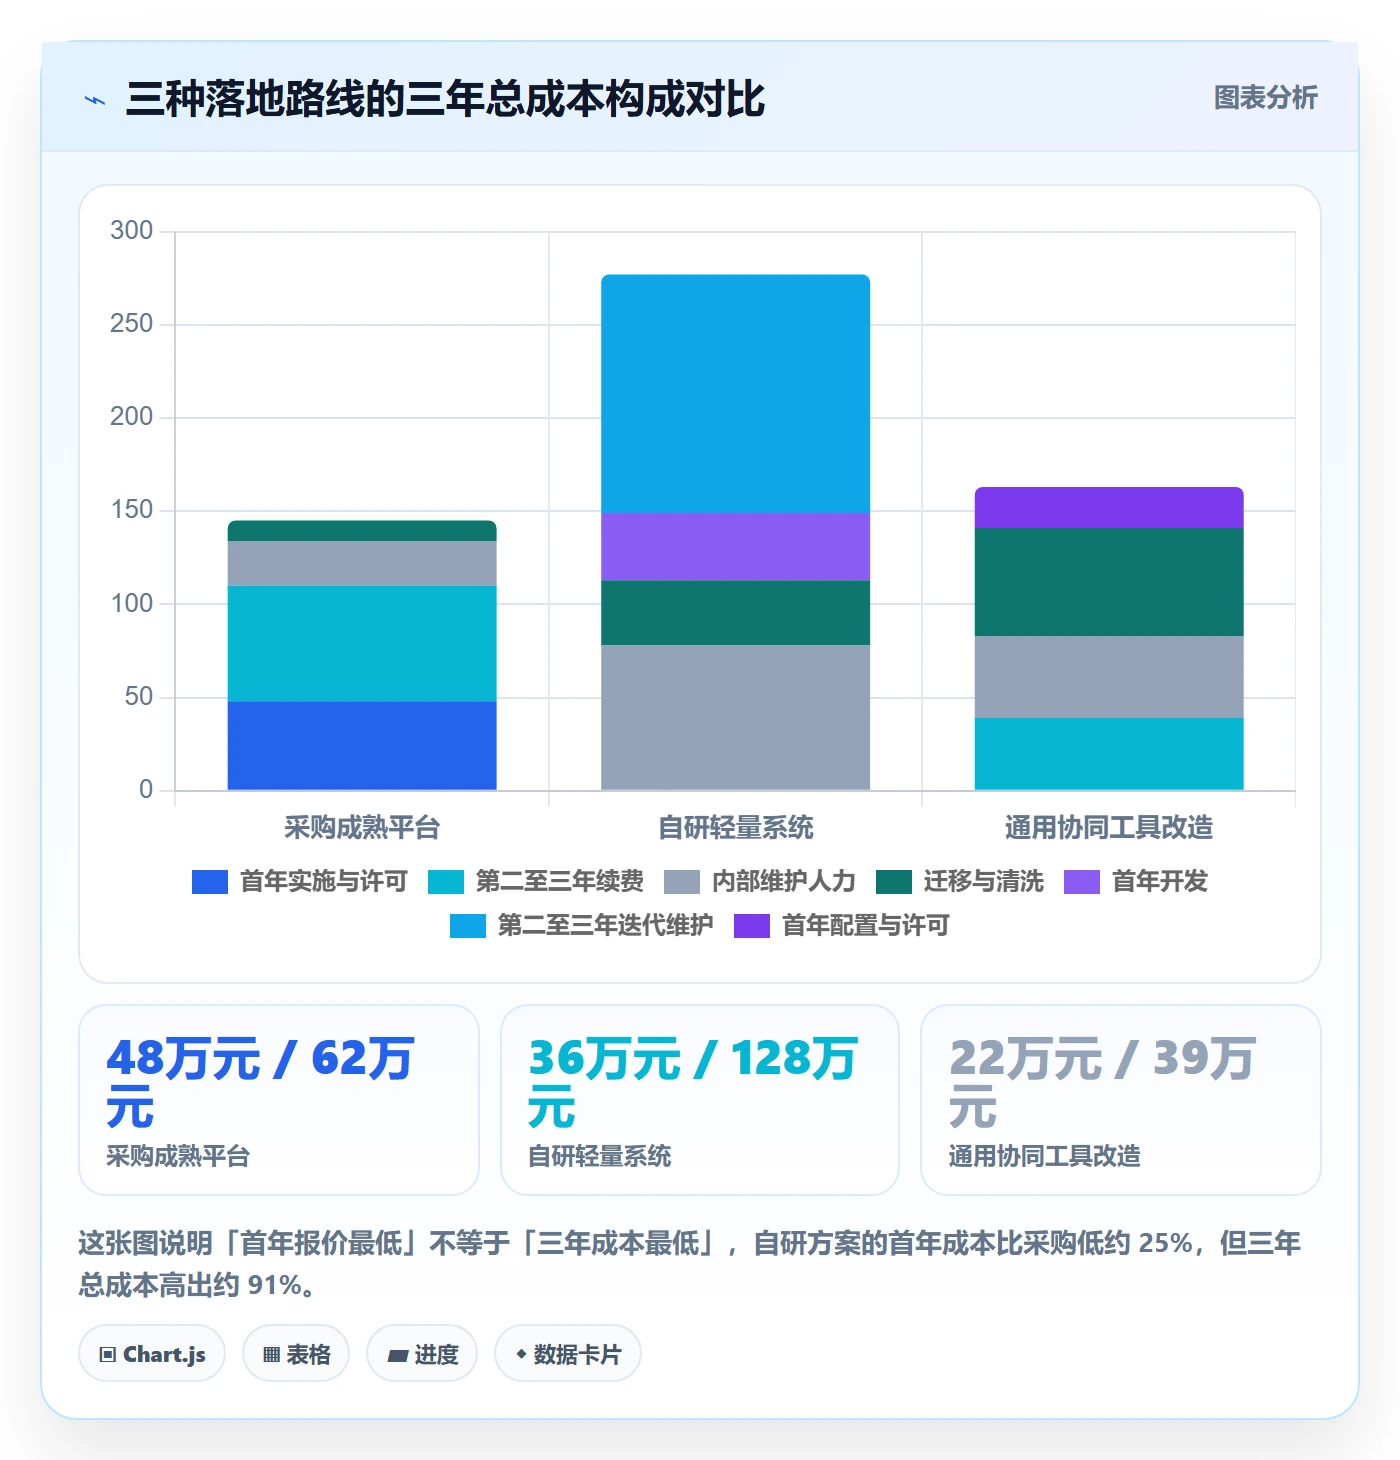This screenshot has height=1460, width=1400.
Task: Open the 22万元 / 39万元 stat card
Action: pyautogui.click(x=1121, y=1100)
